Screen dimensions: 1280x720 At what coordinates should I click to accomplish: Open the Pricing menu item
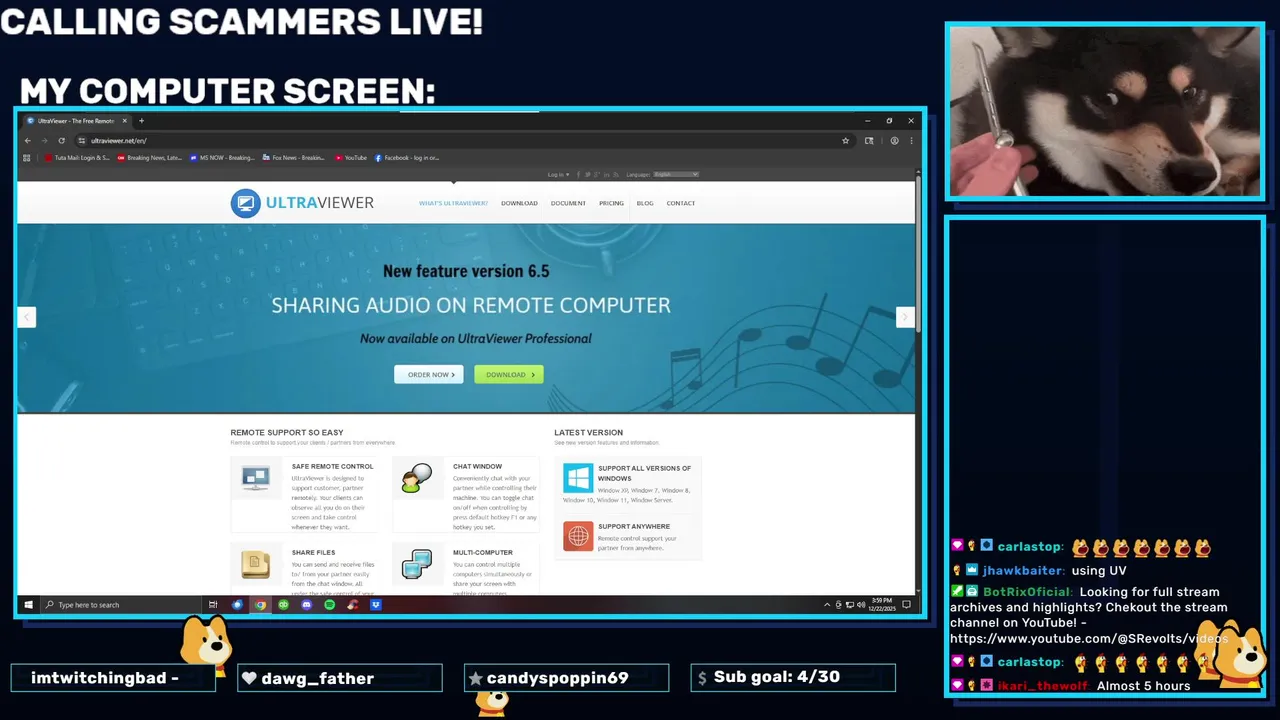pos(611,203)
